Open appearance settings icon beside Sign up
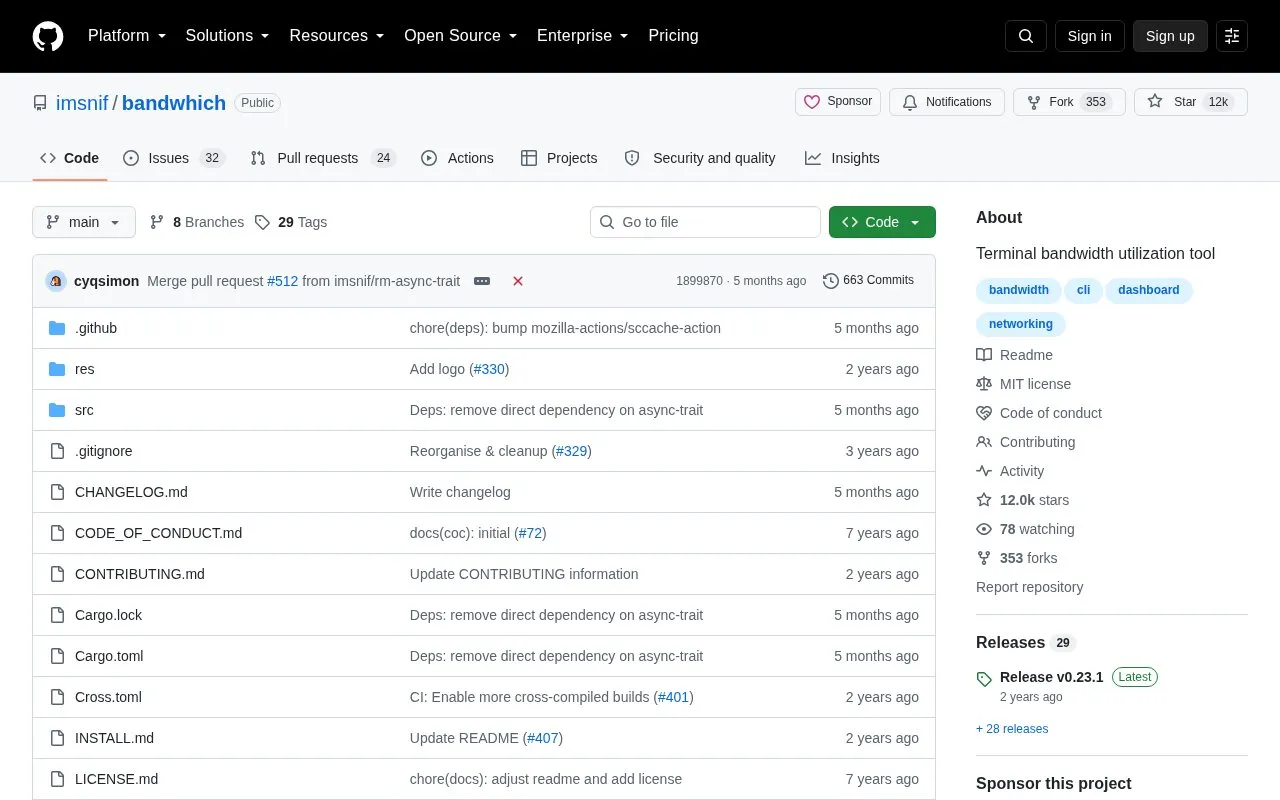Image resolution: width=1280 pixels, height=800 pixels. click(x=1232, y=36)
